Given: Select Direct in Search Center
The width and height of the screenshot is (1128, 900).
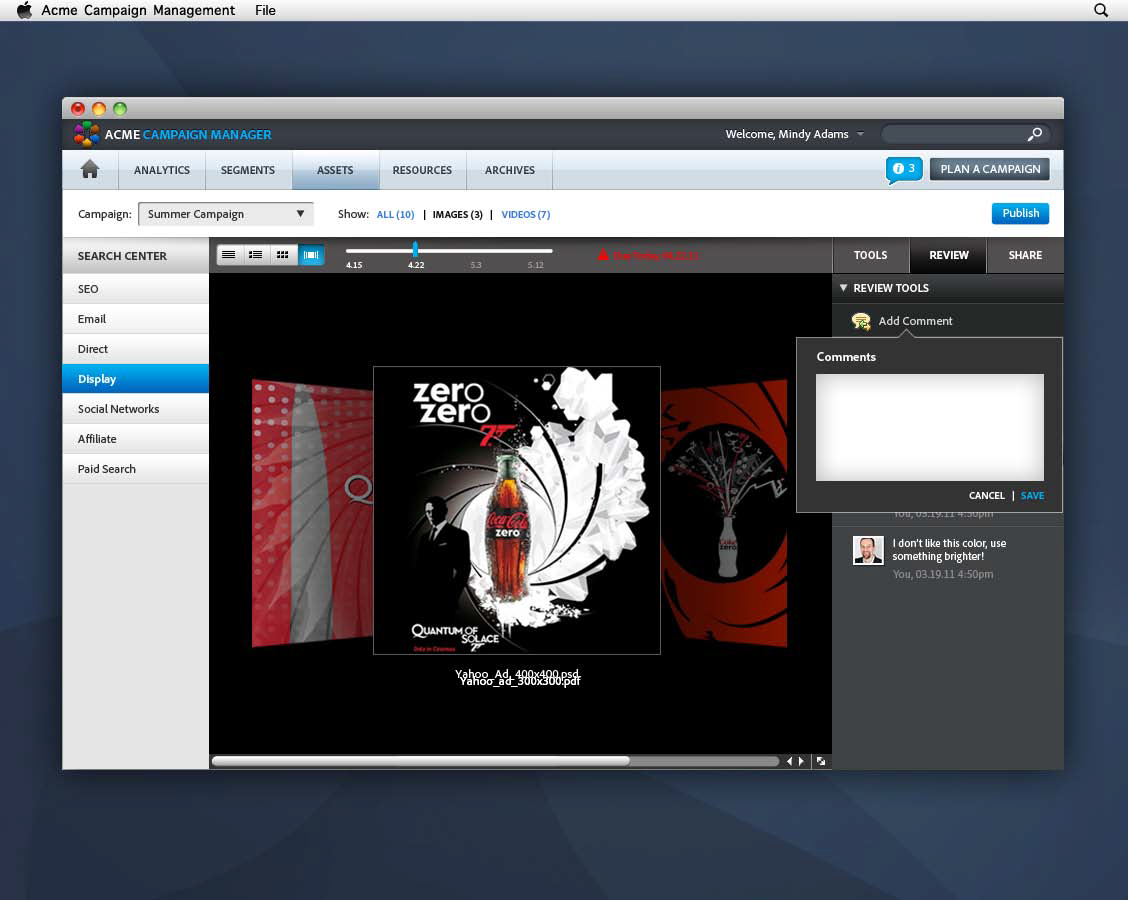Looking at the screenshot, I should [136, 349].
